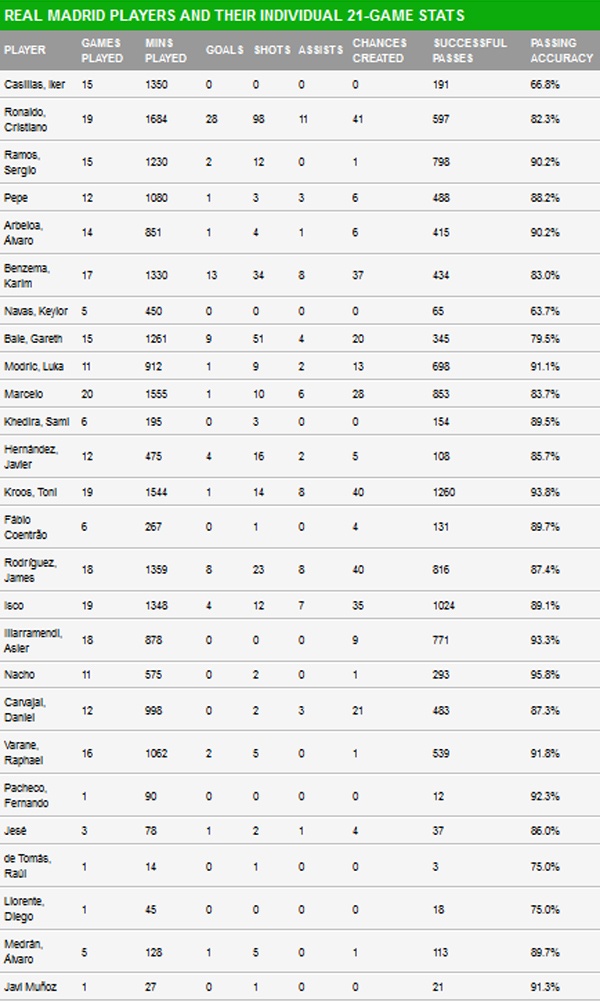The width and height of the screenshot is (600, 1002).
Task: Click the Assists column header
Action: coord(321,51)
